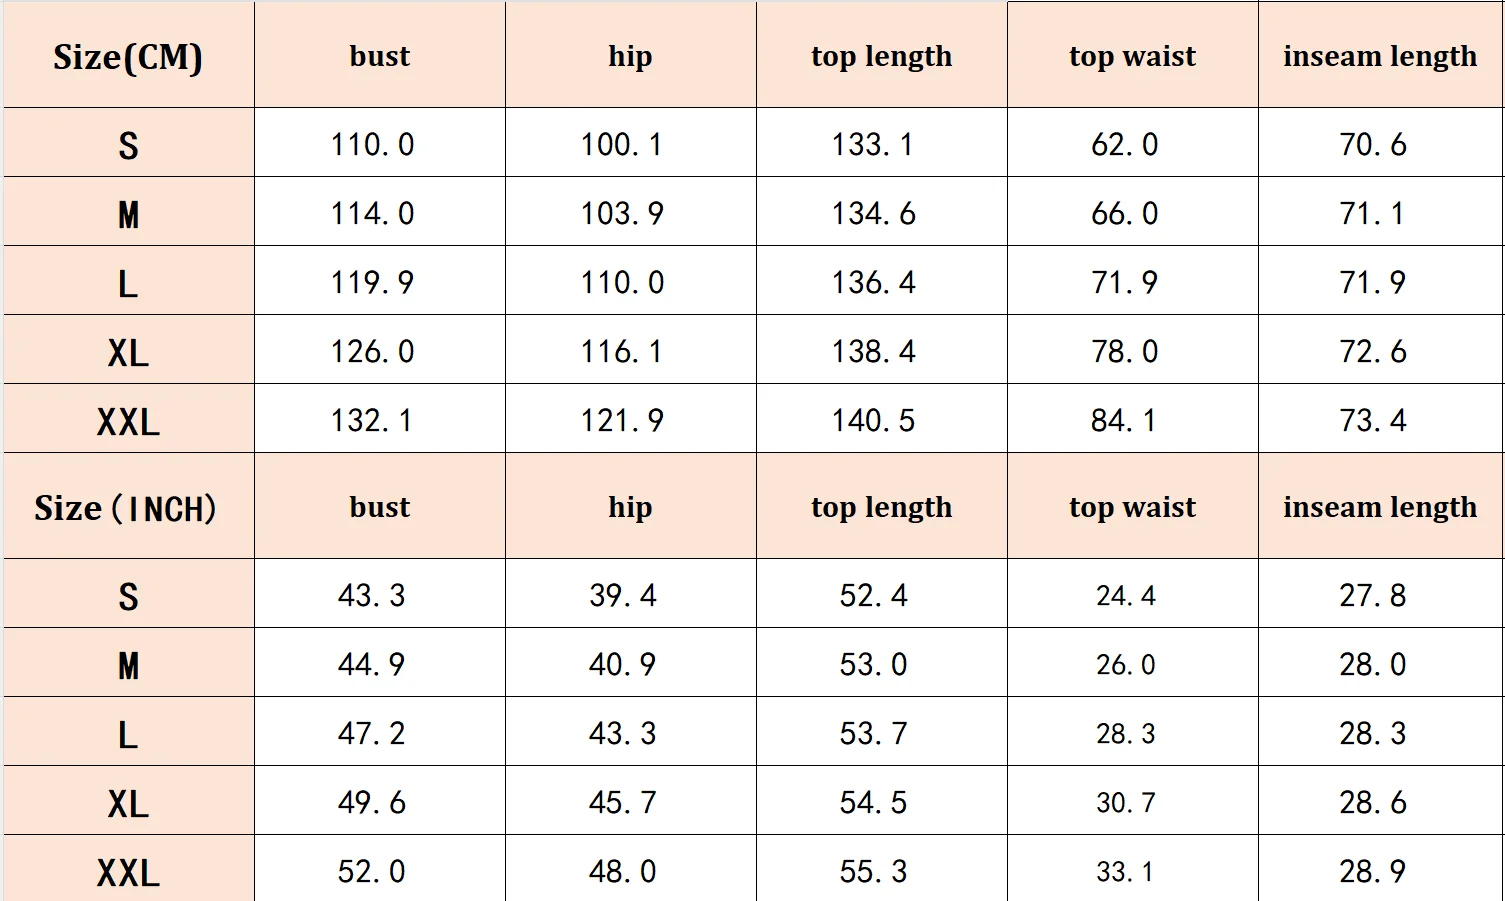The height and width of the screenshot is (901, 1505).
Task: Click the inseam length value 28.6
Action: click(x=1373, y=803)
